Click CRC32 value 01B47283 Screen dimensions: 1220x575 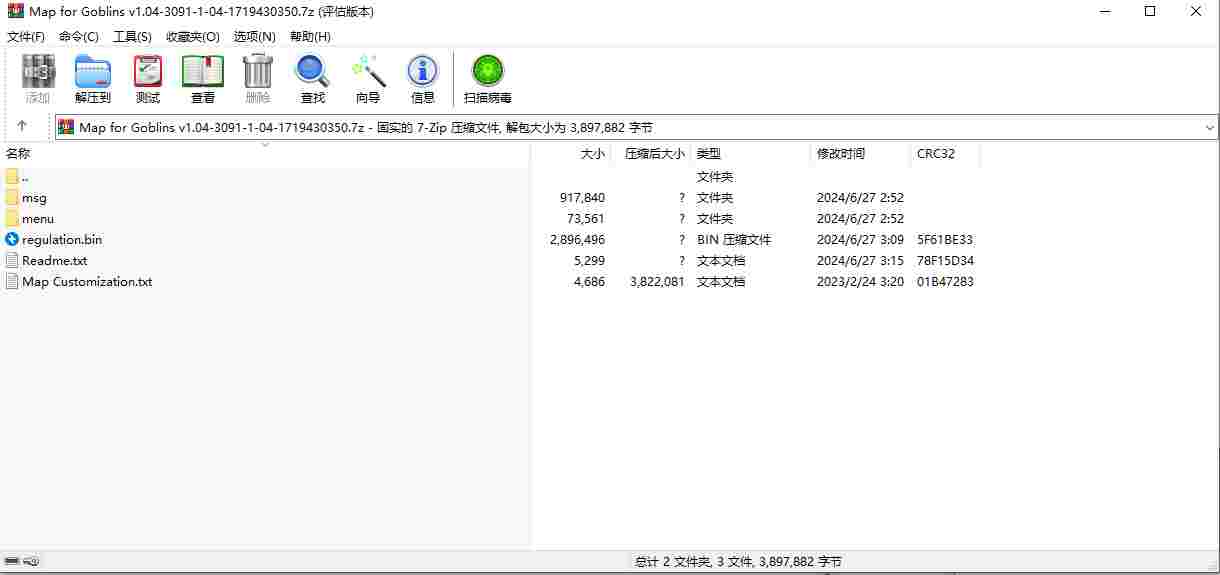click(x=945, y=282)
